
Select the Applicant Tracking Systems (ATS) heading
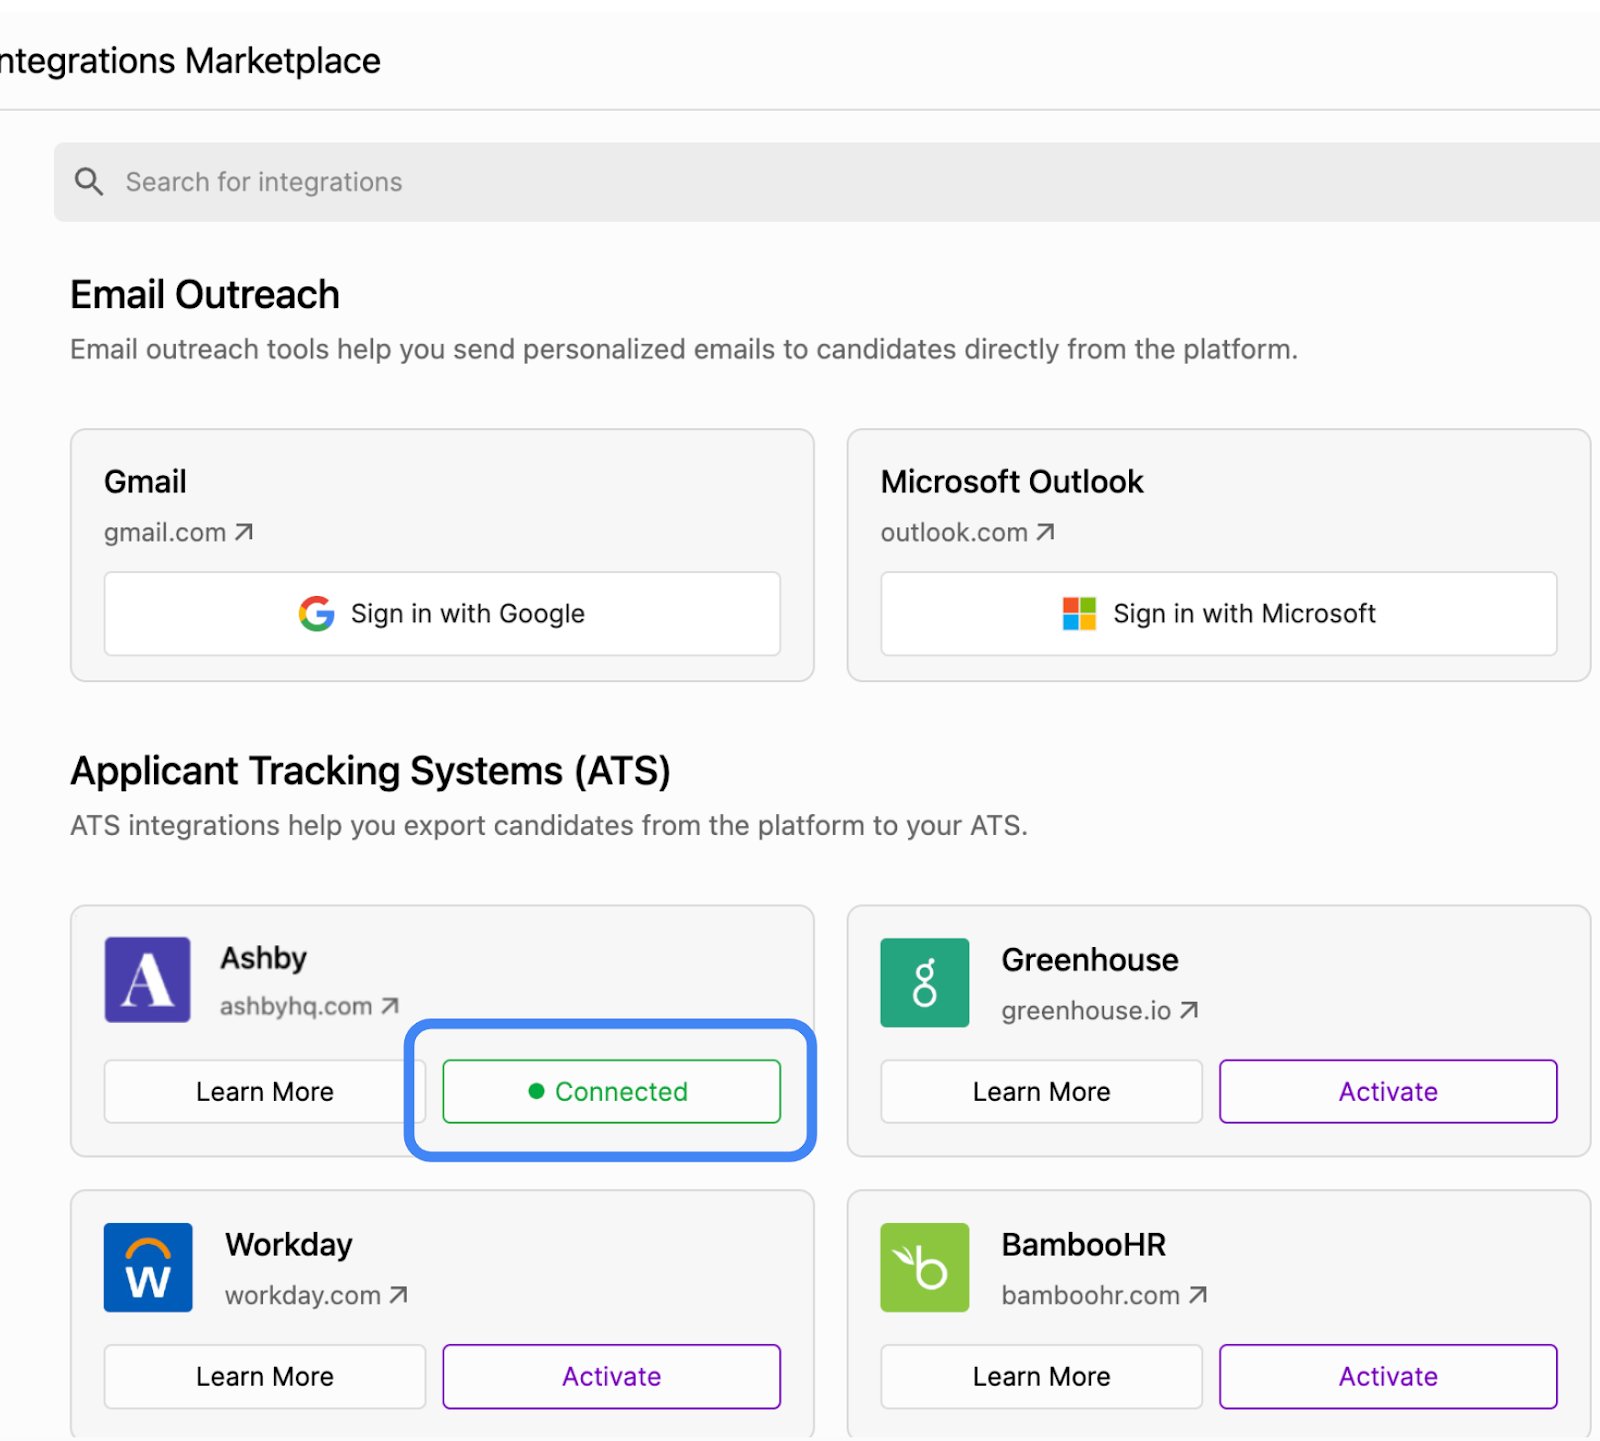pos(370,771)
